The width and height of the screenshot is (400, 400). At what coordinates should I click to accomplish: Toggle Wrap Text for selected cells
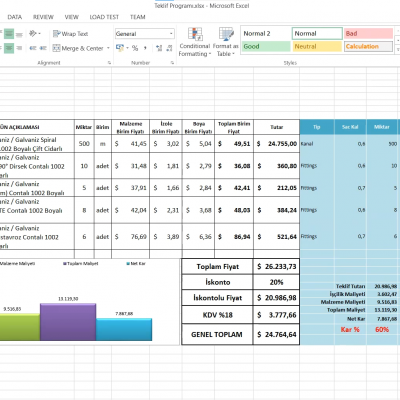pos(70,34)
